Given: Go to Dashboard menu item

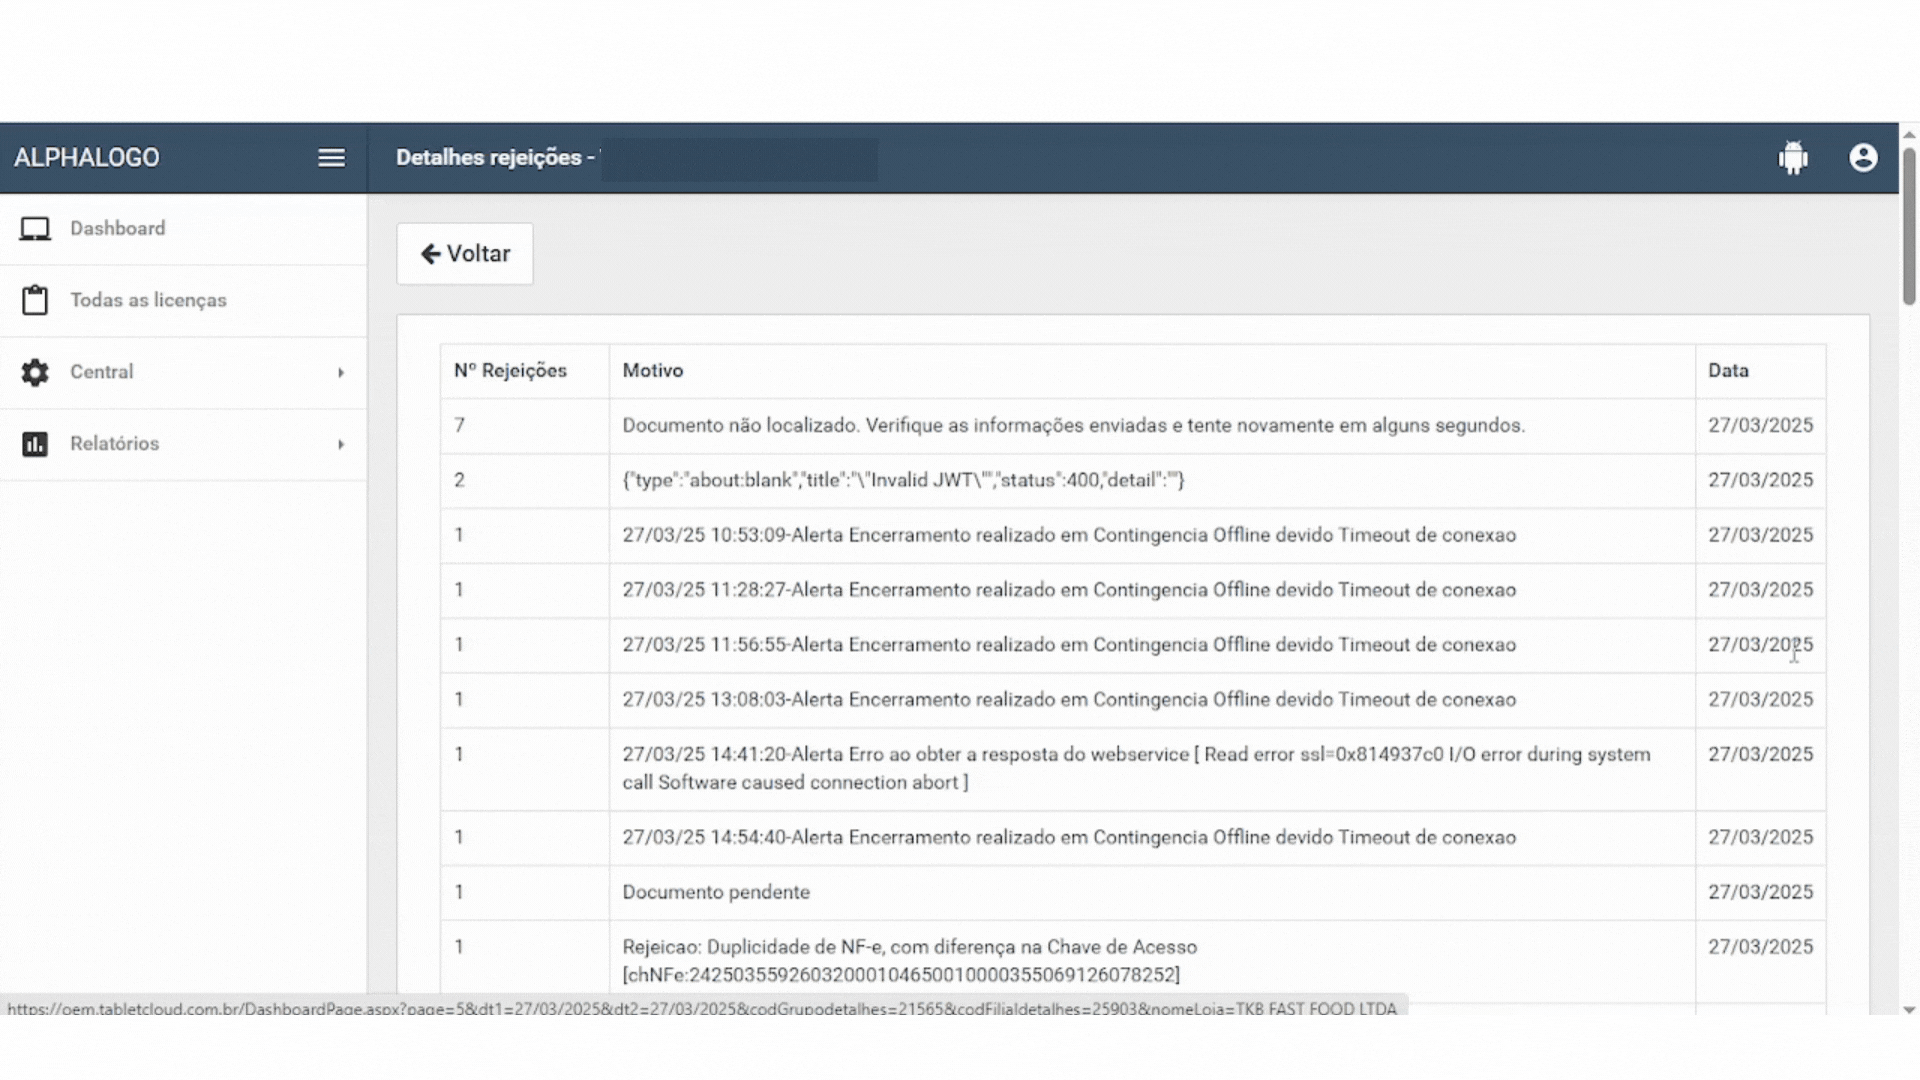Looking at the screenshot, I should pyautogui.click(x=117, y=229).
